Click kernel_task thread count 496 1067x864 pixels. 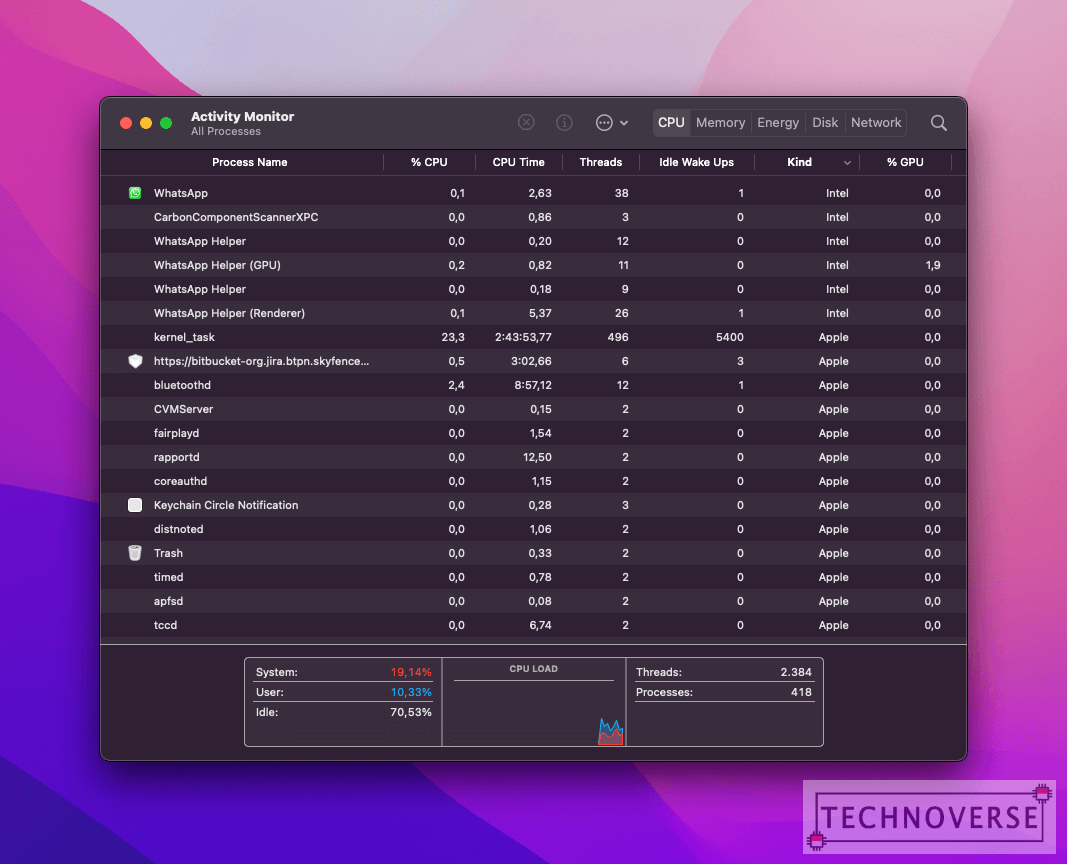[x=618, y=337]
